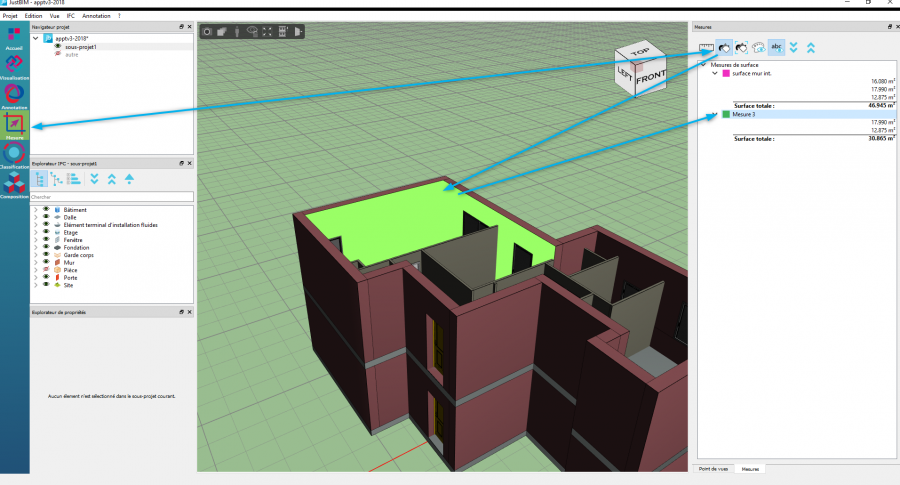Click the list view icon in IFC explorer
The image size is (900, 485).
pyautogui.click(x=74, y=179)
